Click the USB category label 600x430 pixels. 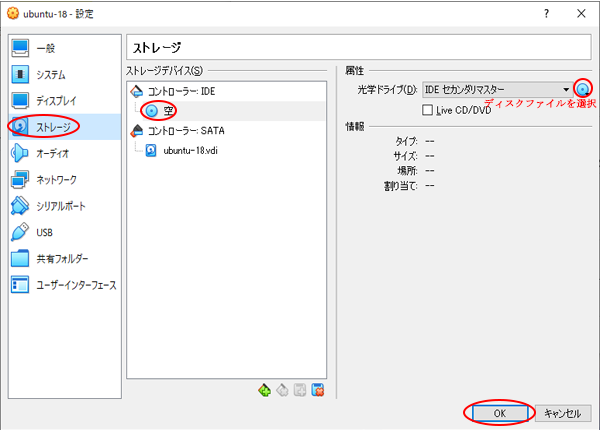tap(44, 233)
